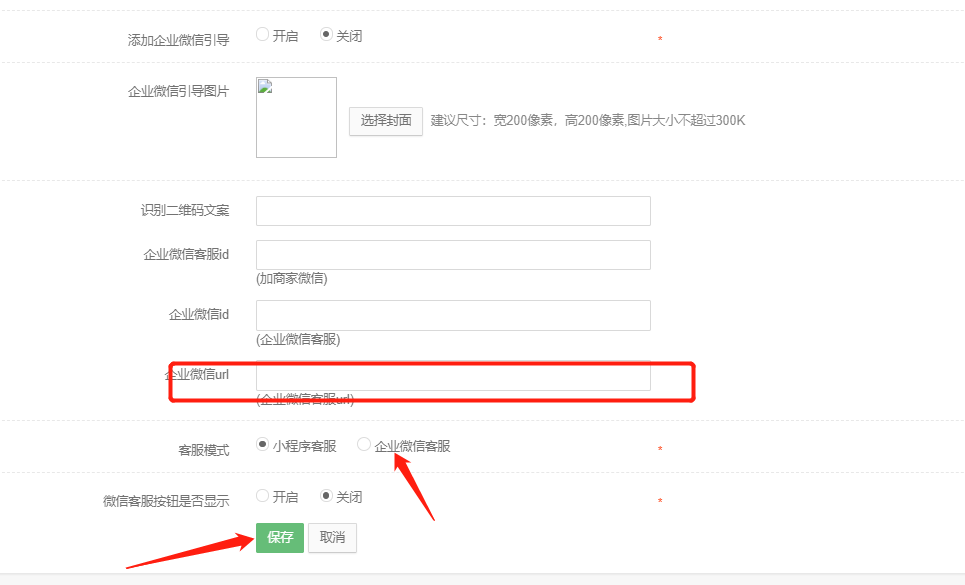Click the 建议尺寸 size hint text
The image size is (965, 585).
[x=588, y=121]
